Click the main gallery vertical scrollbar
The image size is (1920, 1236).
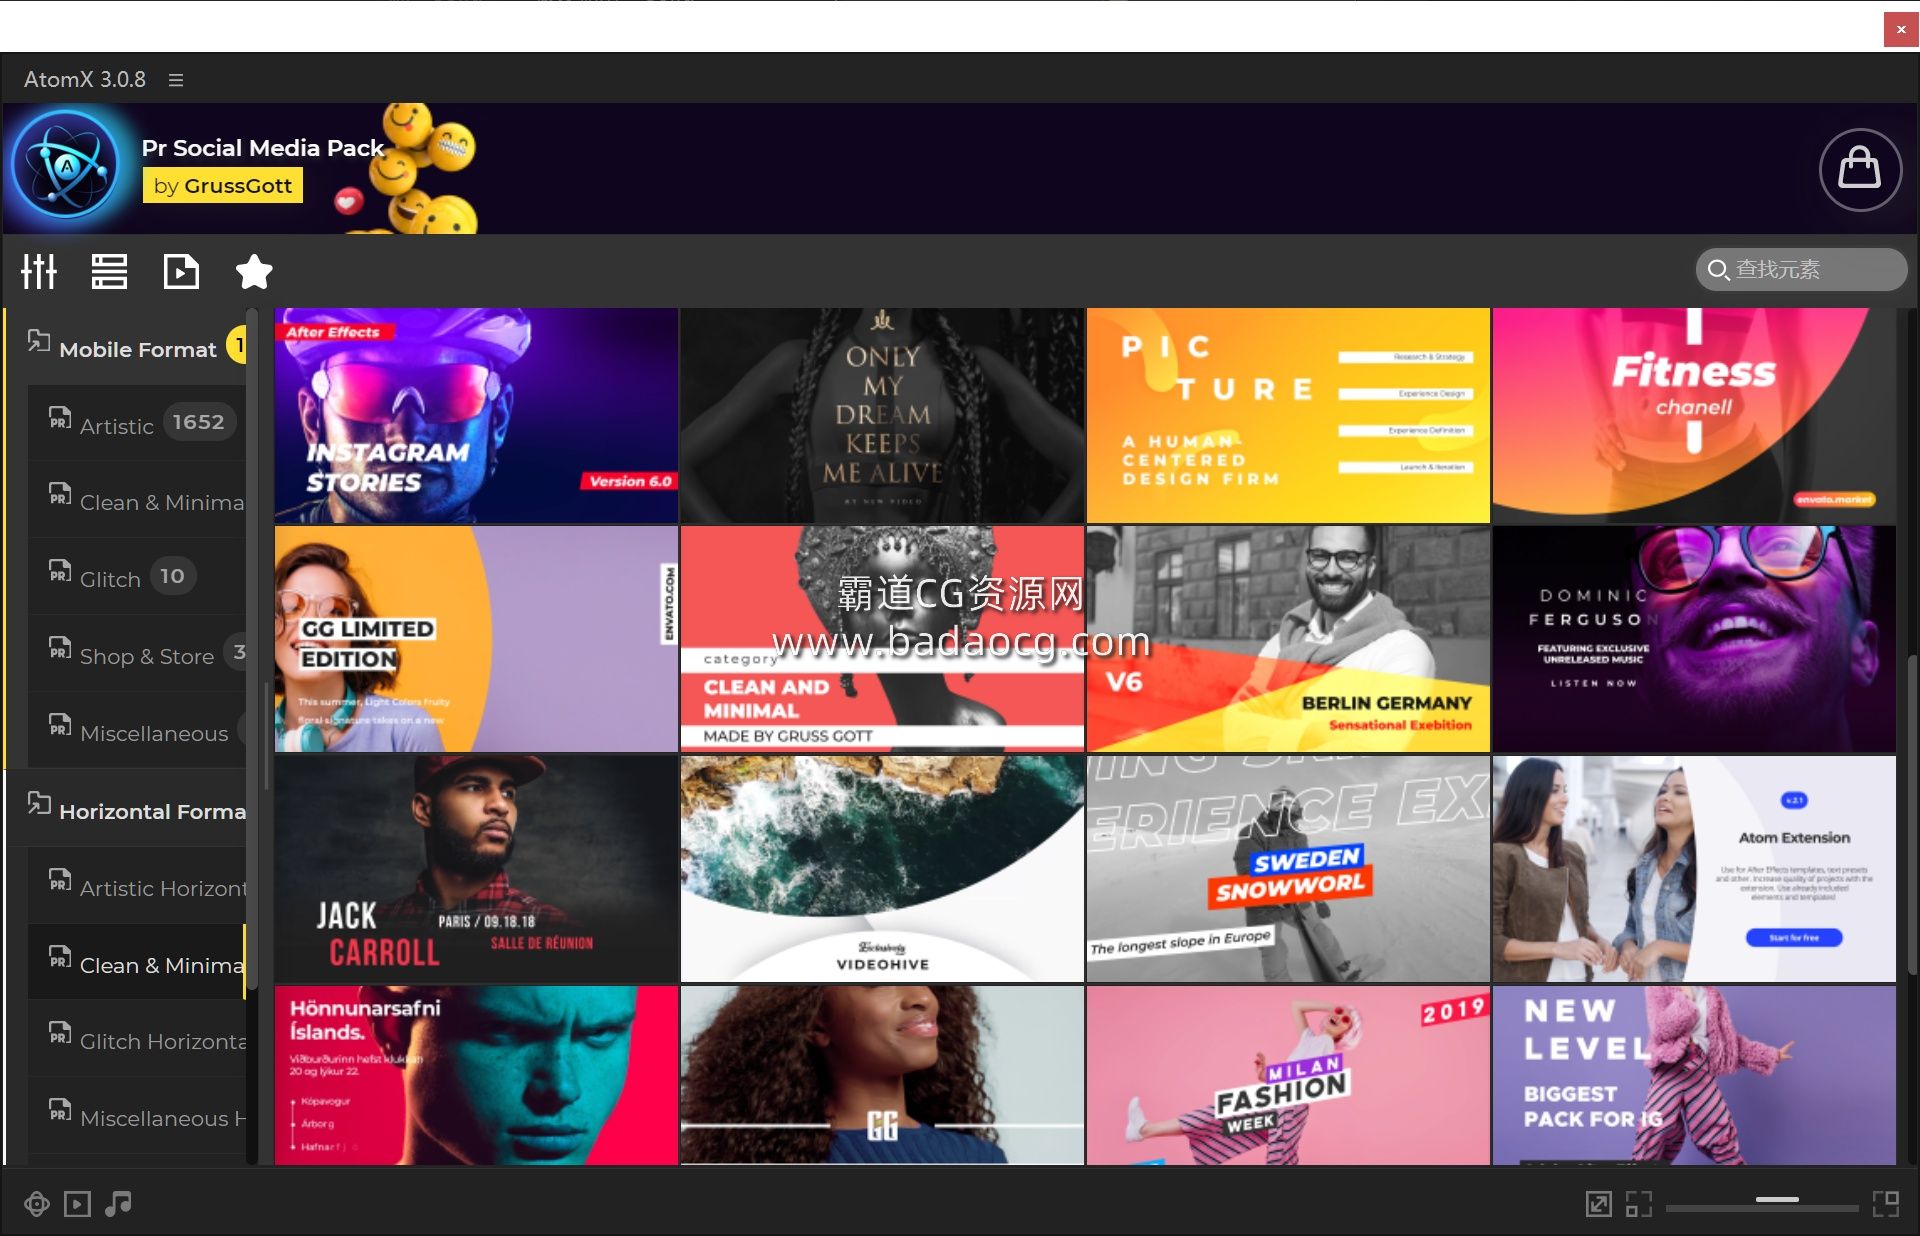pyautogui.click(x=1911, y=815)
